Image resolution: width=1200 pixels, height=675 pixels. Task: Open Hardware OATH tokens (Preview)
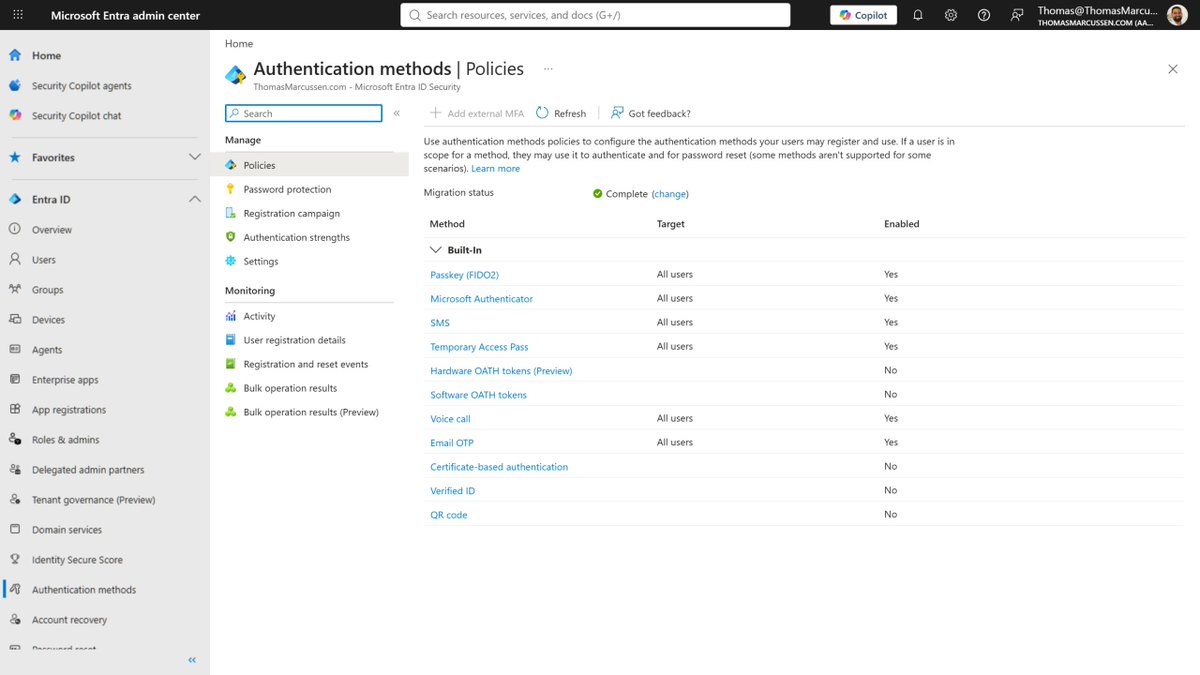(x=501, y=370)
